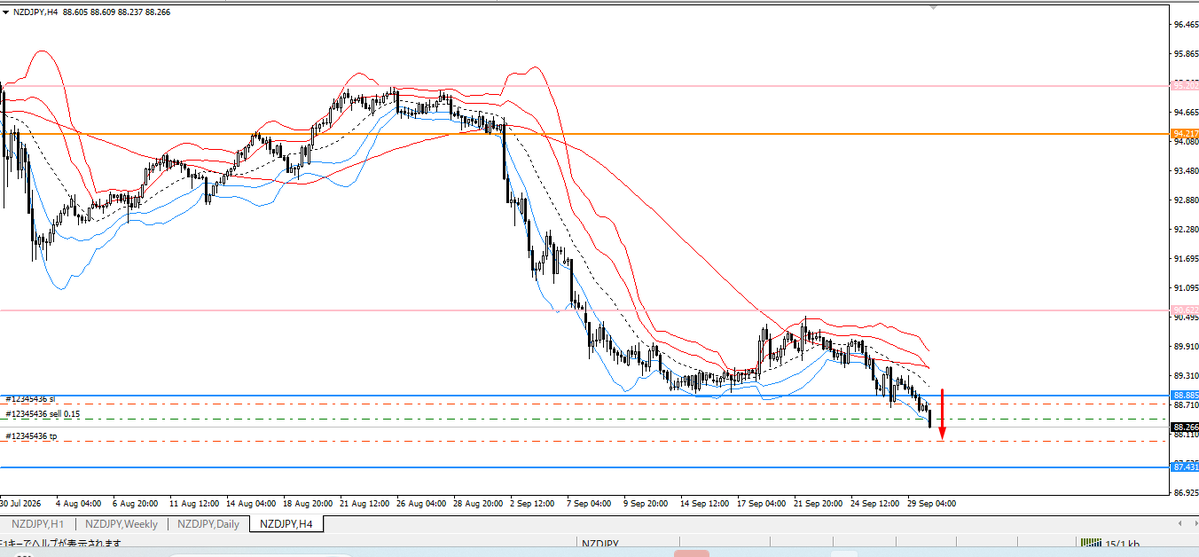The height and width of the screenshot is (557, 1199).
Task: Click the 92.880 price scale value
Action: (x=1186, y=200)
